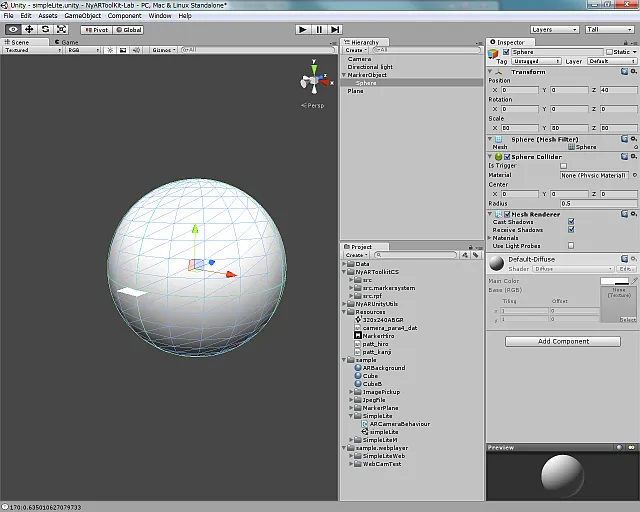Click the Project Create button

coord(356,255)
